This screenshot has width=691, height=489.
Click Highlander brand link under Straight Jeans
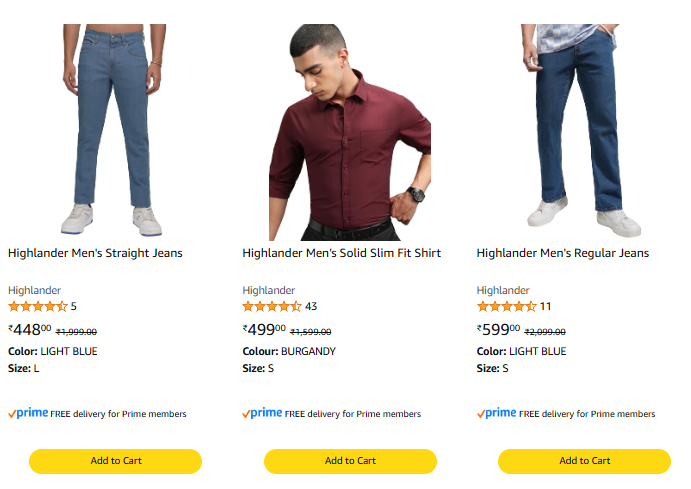point(34,290)
